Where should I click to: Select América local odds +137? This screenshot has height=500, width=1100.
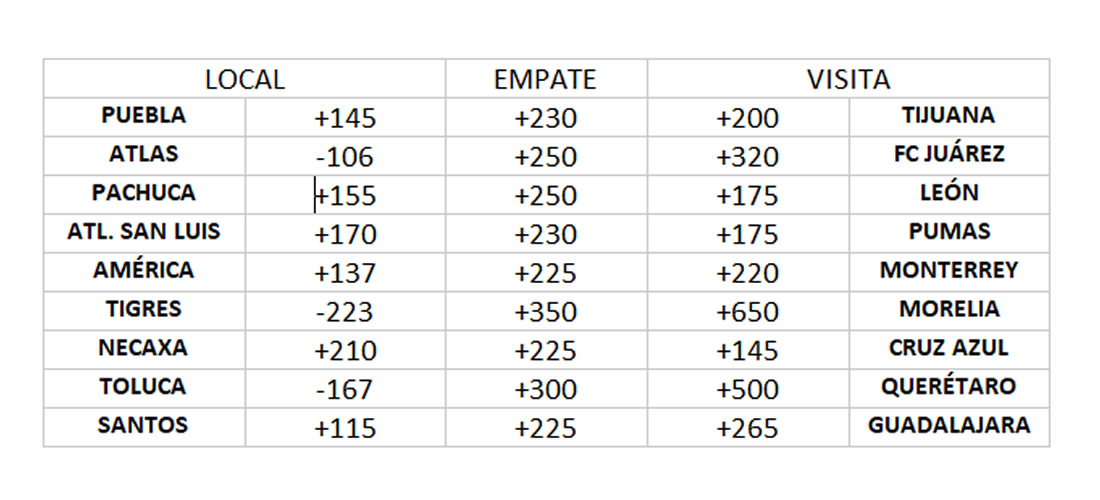tap(345, 272)
